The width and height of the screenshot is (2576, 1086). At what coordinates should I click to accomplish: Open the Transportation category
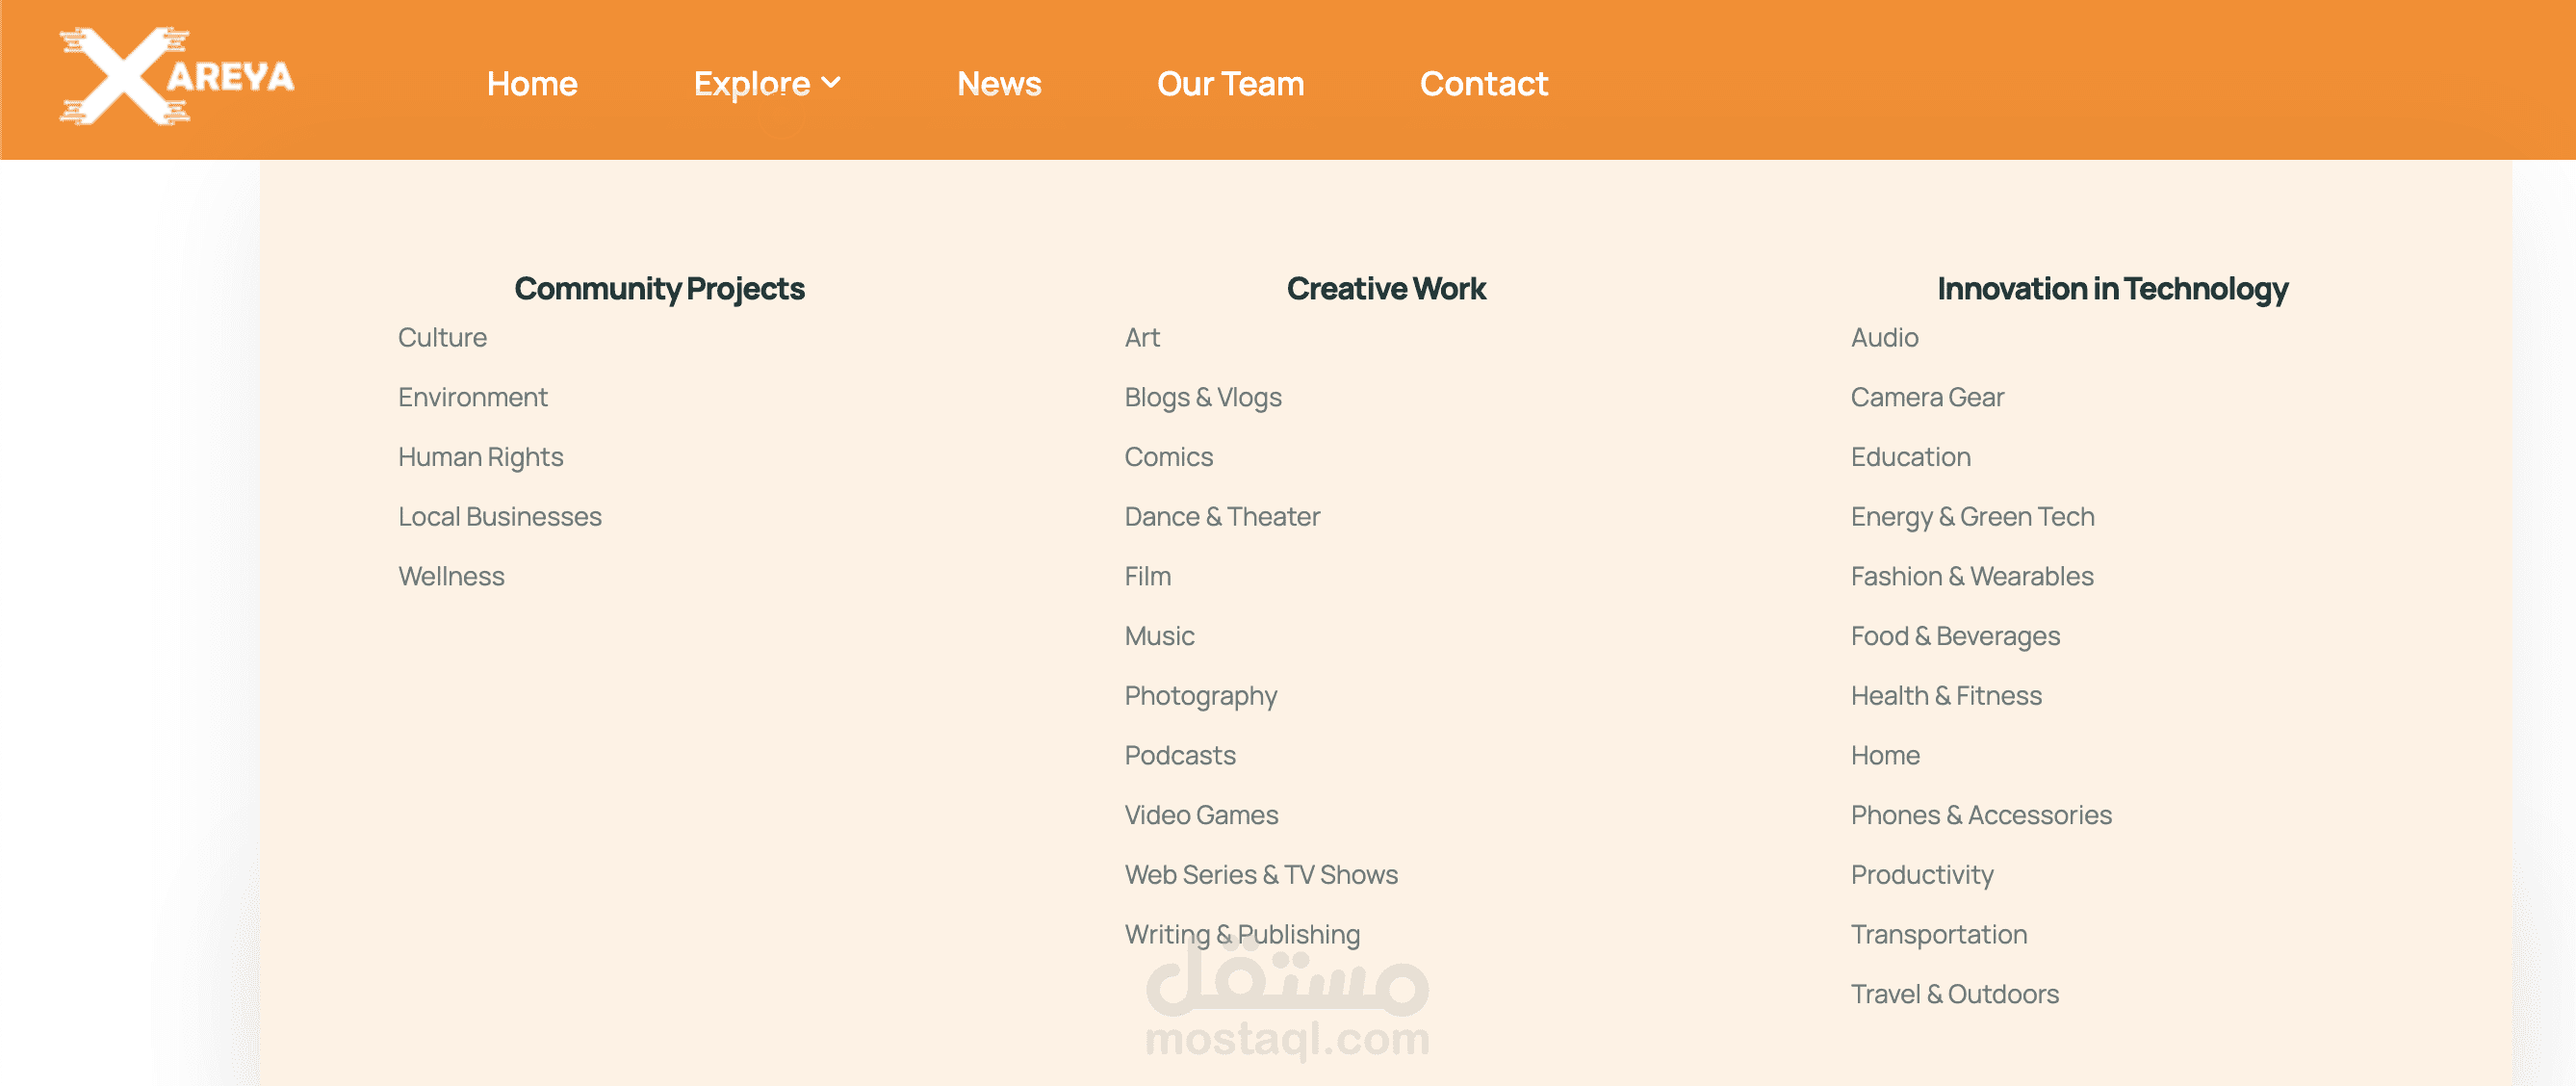pyautogui.click(x=1939, y=934)
